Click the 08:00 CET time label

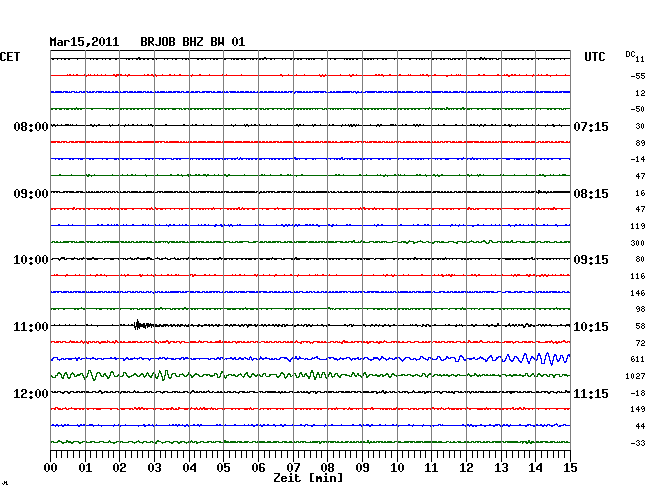tap(31, 126)
